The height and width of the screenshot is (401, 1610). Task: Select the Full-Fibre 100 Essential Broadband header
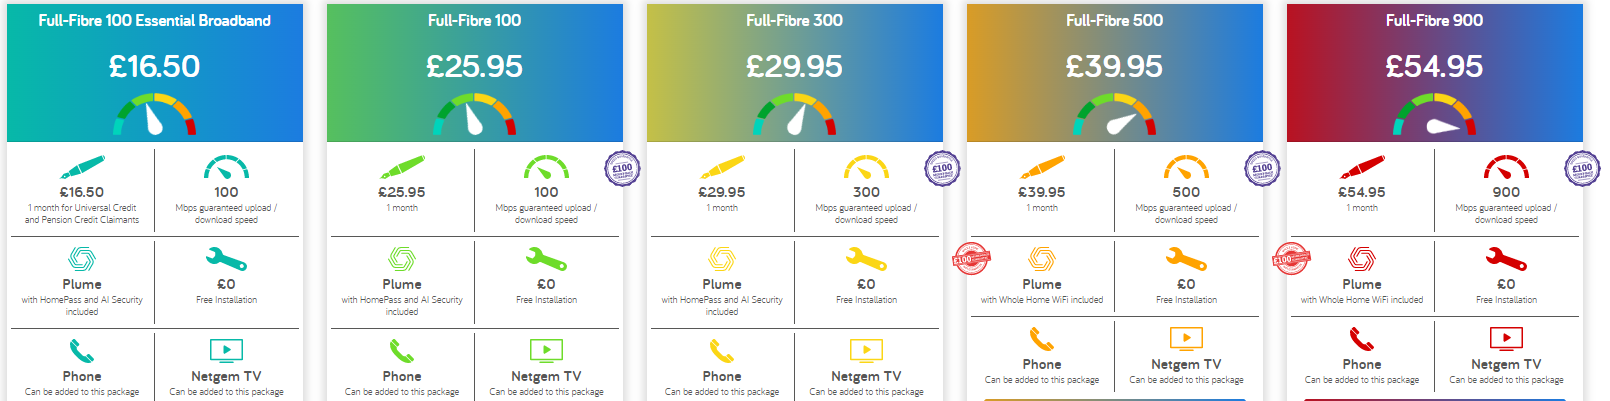coord(155,20)
